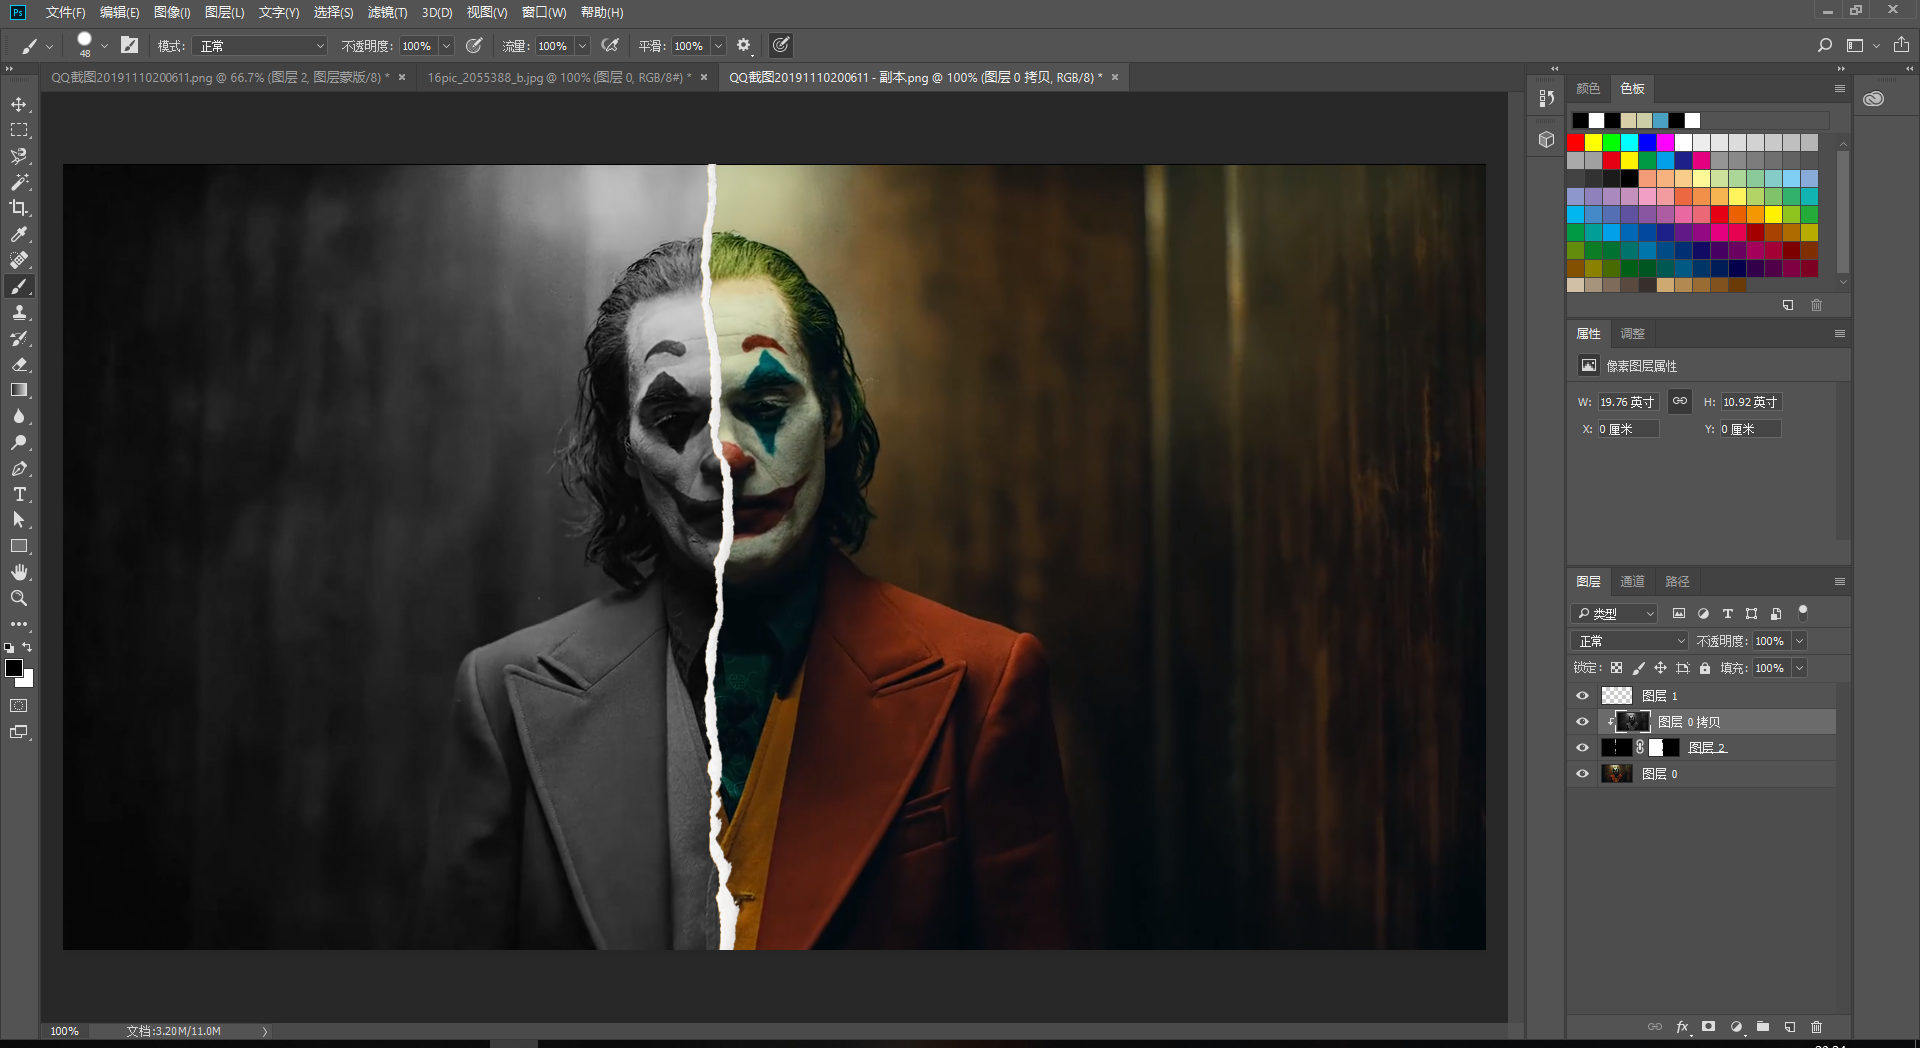Select the Crop tool

click(19, 208)
